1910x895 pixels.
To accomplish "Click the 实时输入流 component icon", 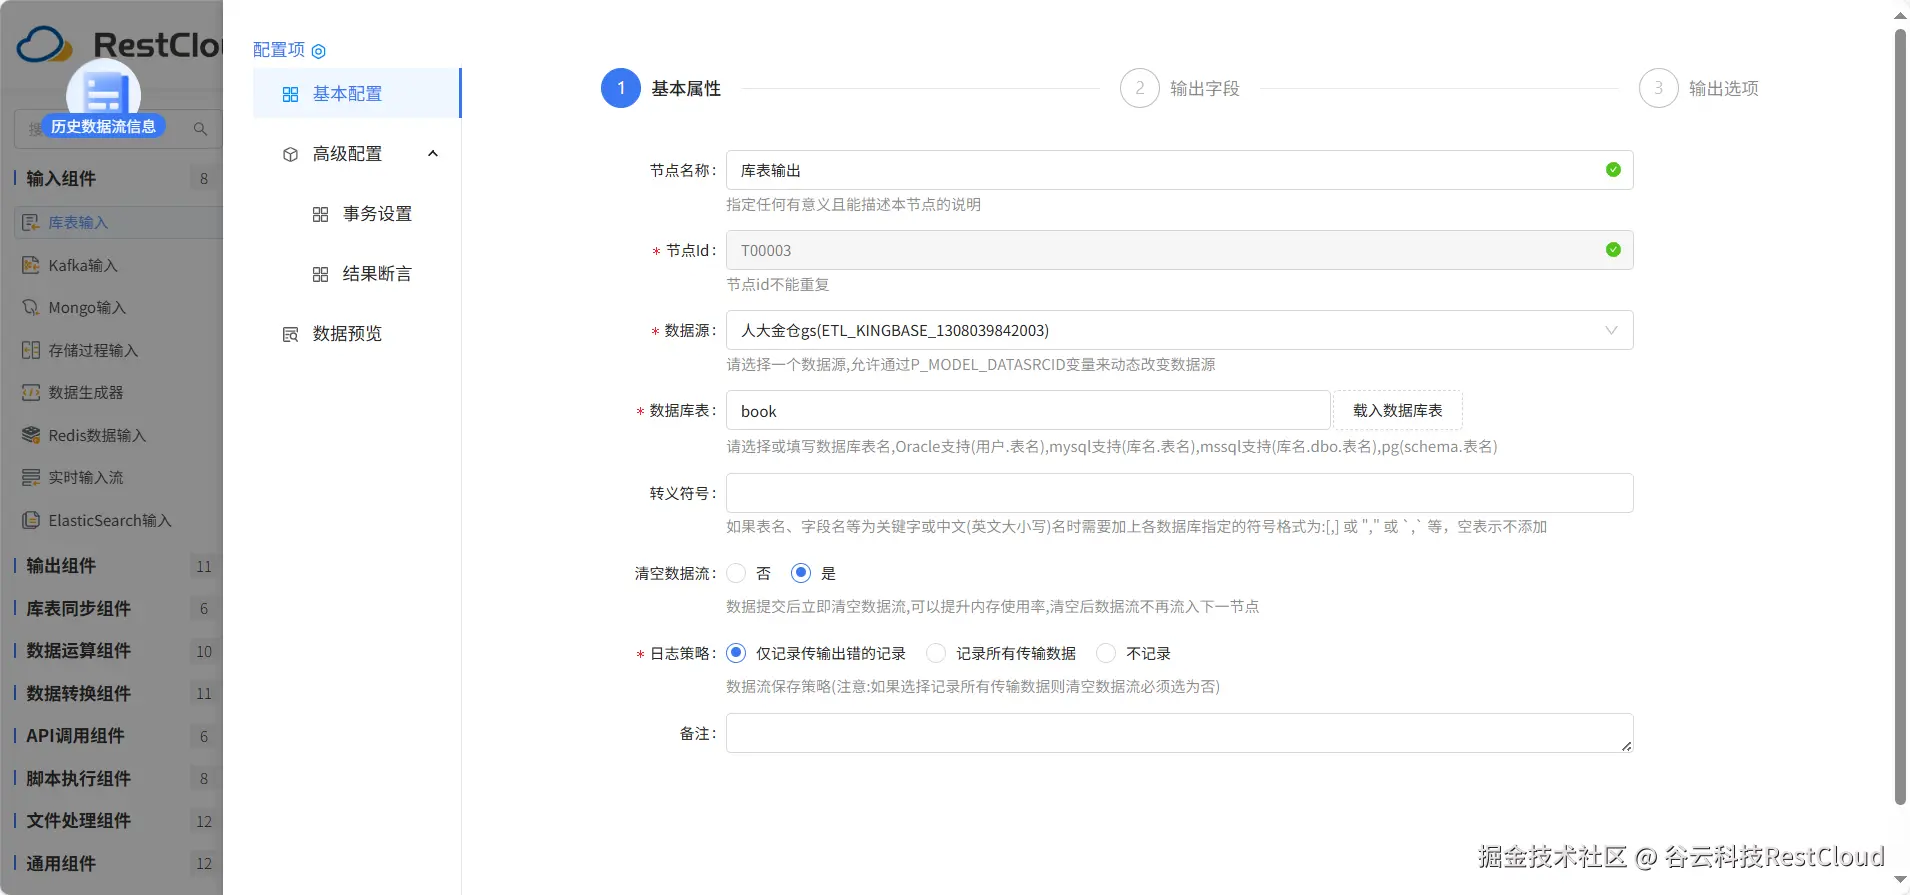I will click(31, 477).
